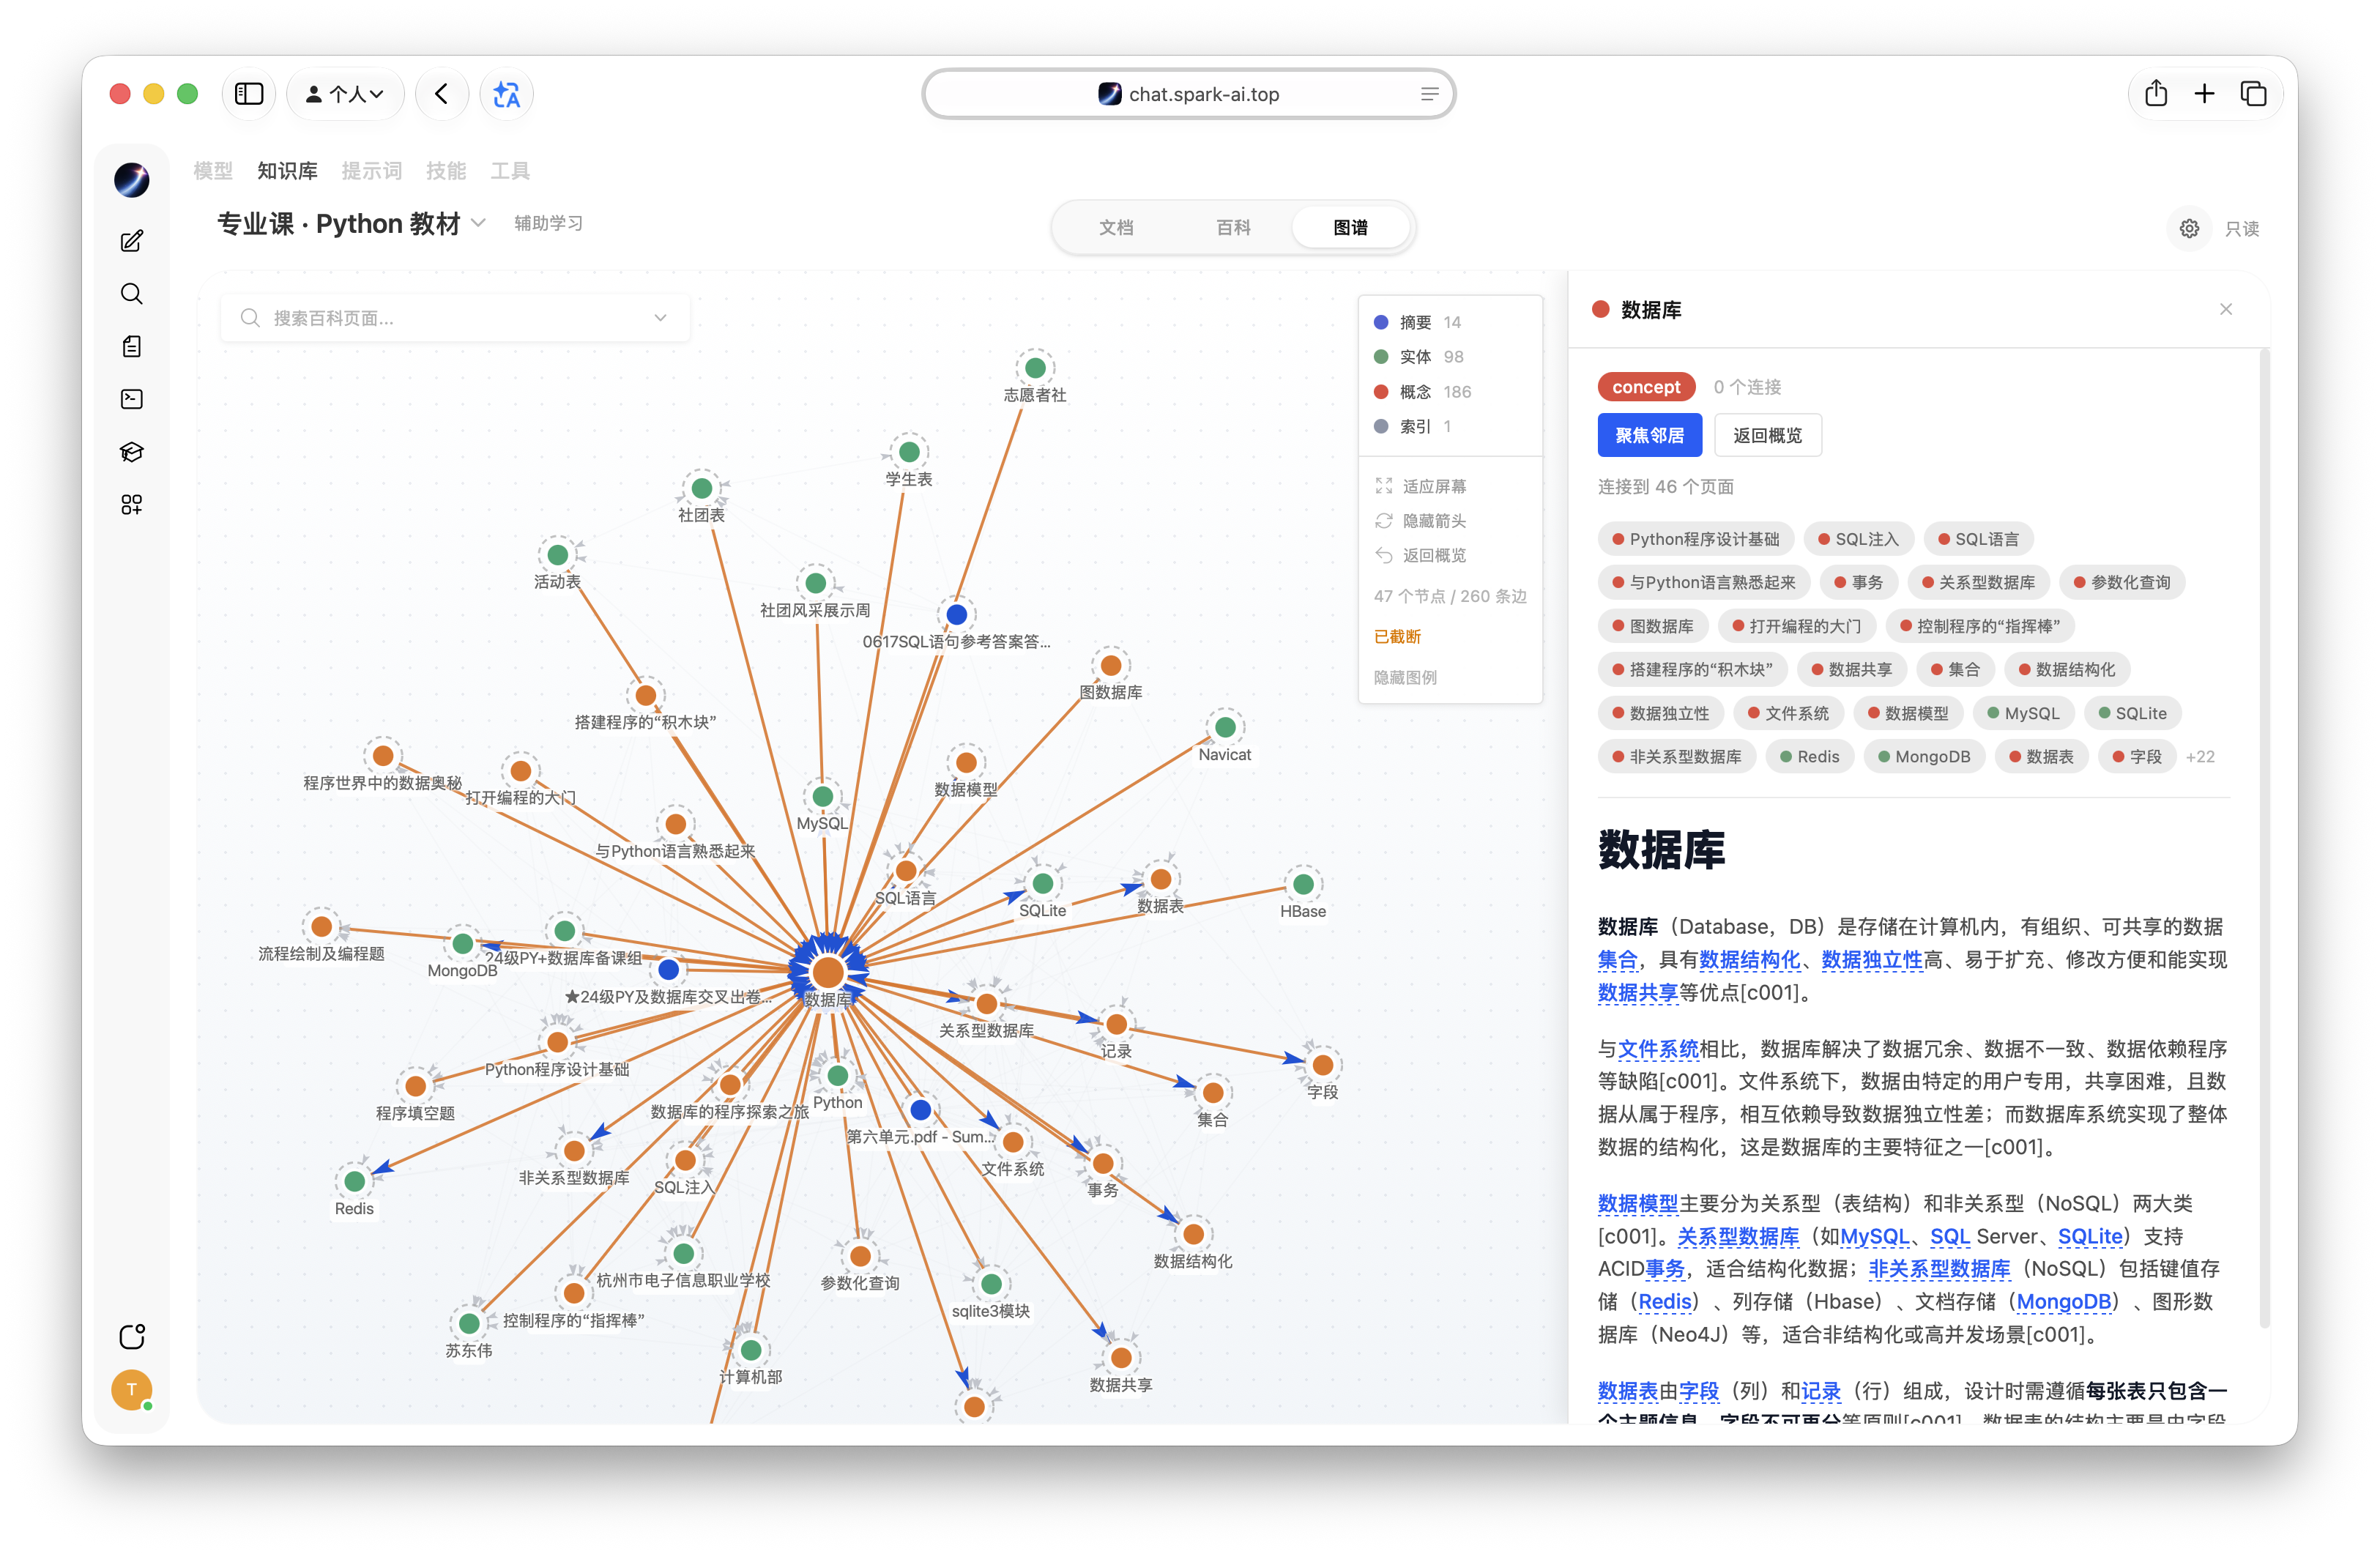Switch to the 百科 tab
This screenshot has width=2380, height=1554.
pos(1233,228)
